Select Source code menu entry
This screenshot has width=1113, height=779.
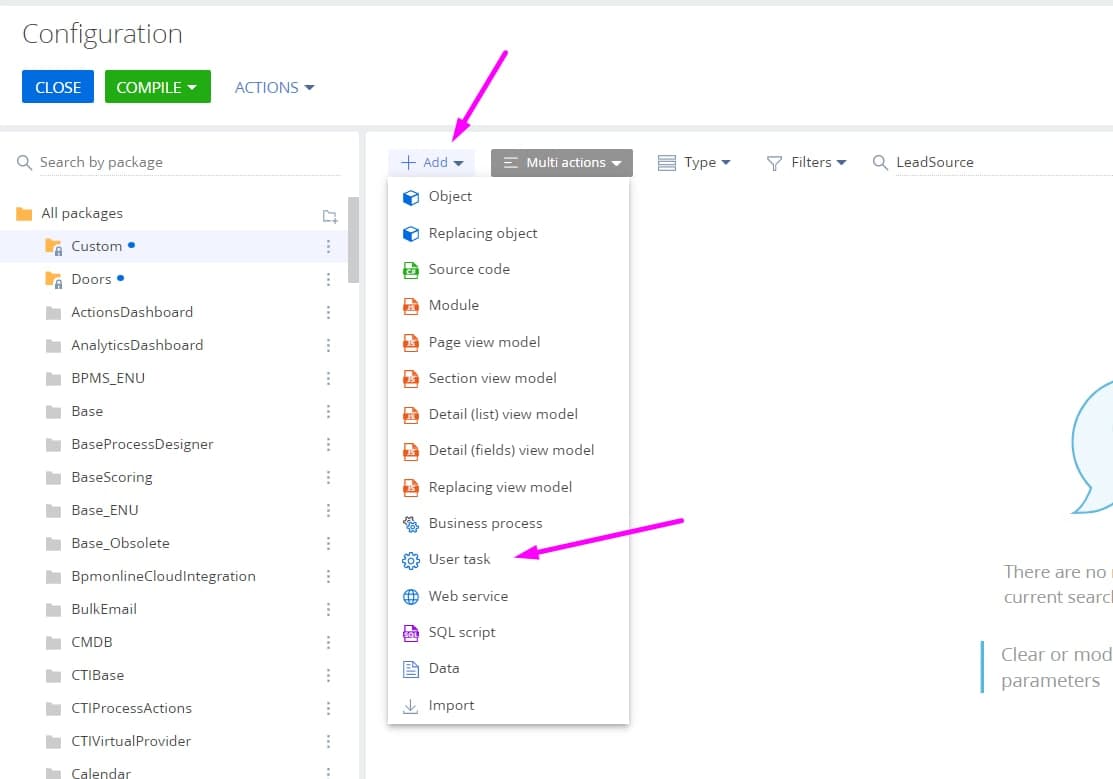[508, 270]
